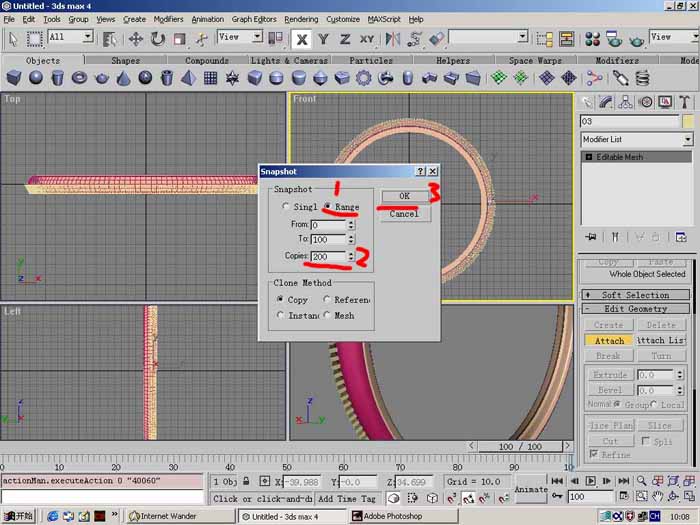
Task: Collapse the Edit Geometry rollout
Action: coord(635,309)
